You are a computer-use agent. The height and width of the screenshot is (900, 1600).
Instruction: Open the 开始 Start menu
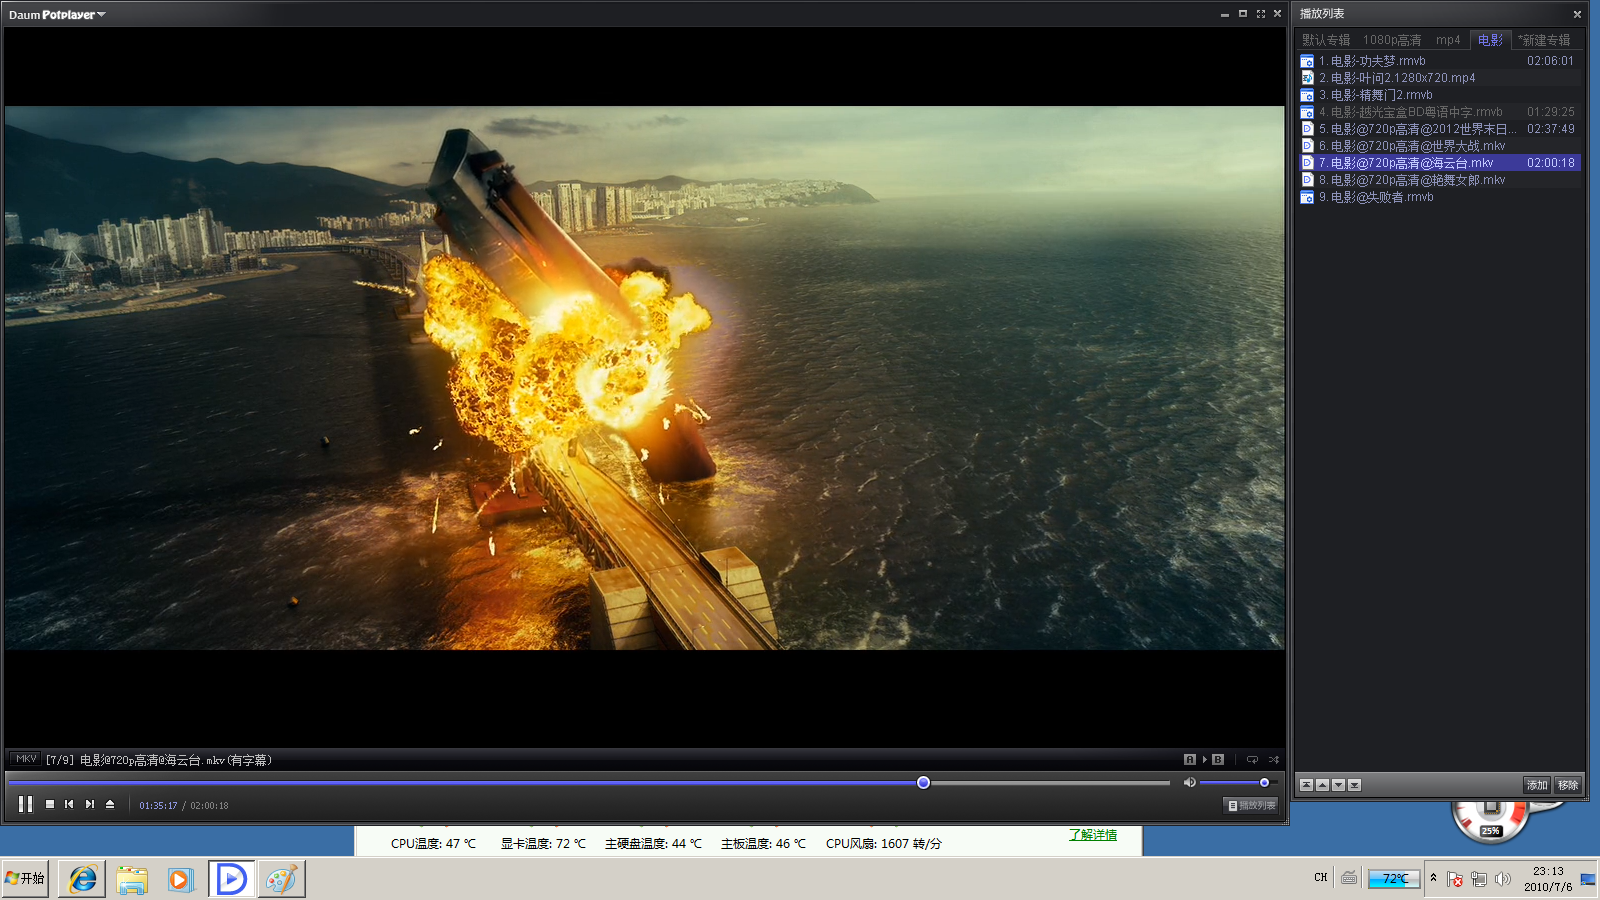pos(25,879)
